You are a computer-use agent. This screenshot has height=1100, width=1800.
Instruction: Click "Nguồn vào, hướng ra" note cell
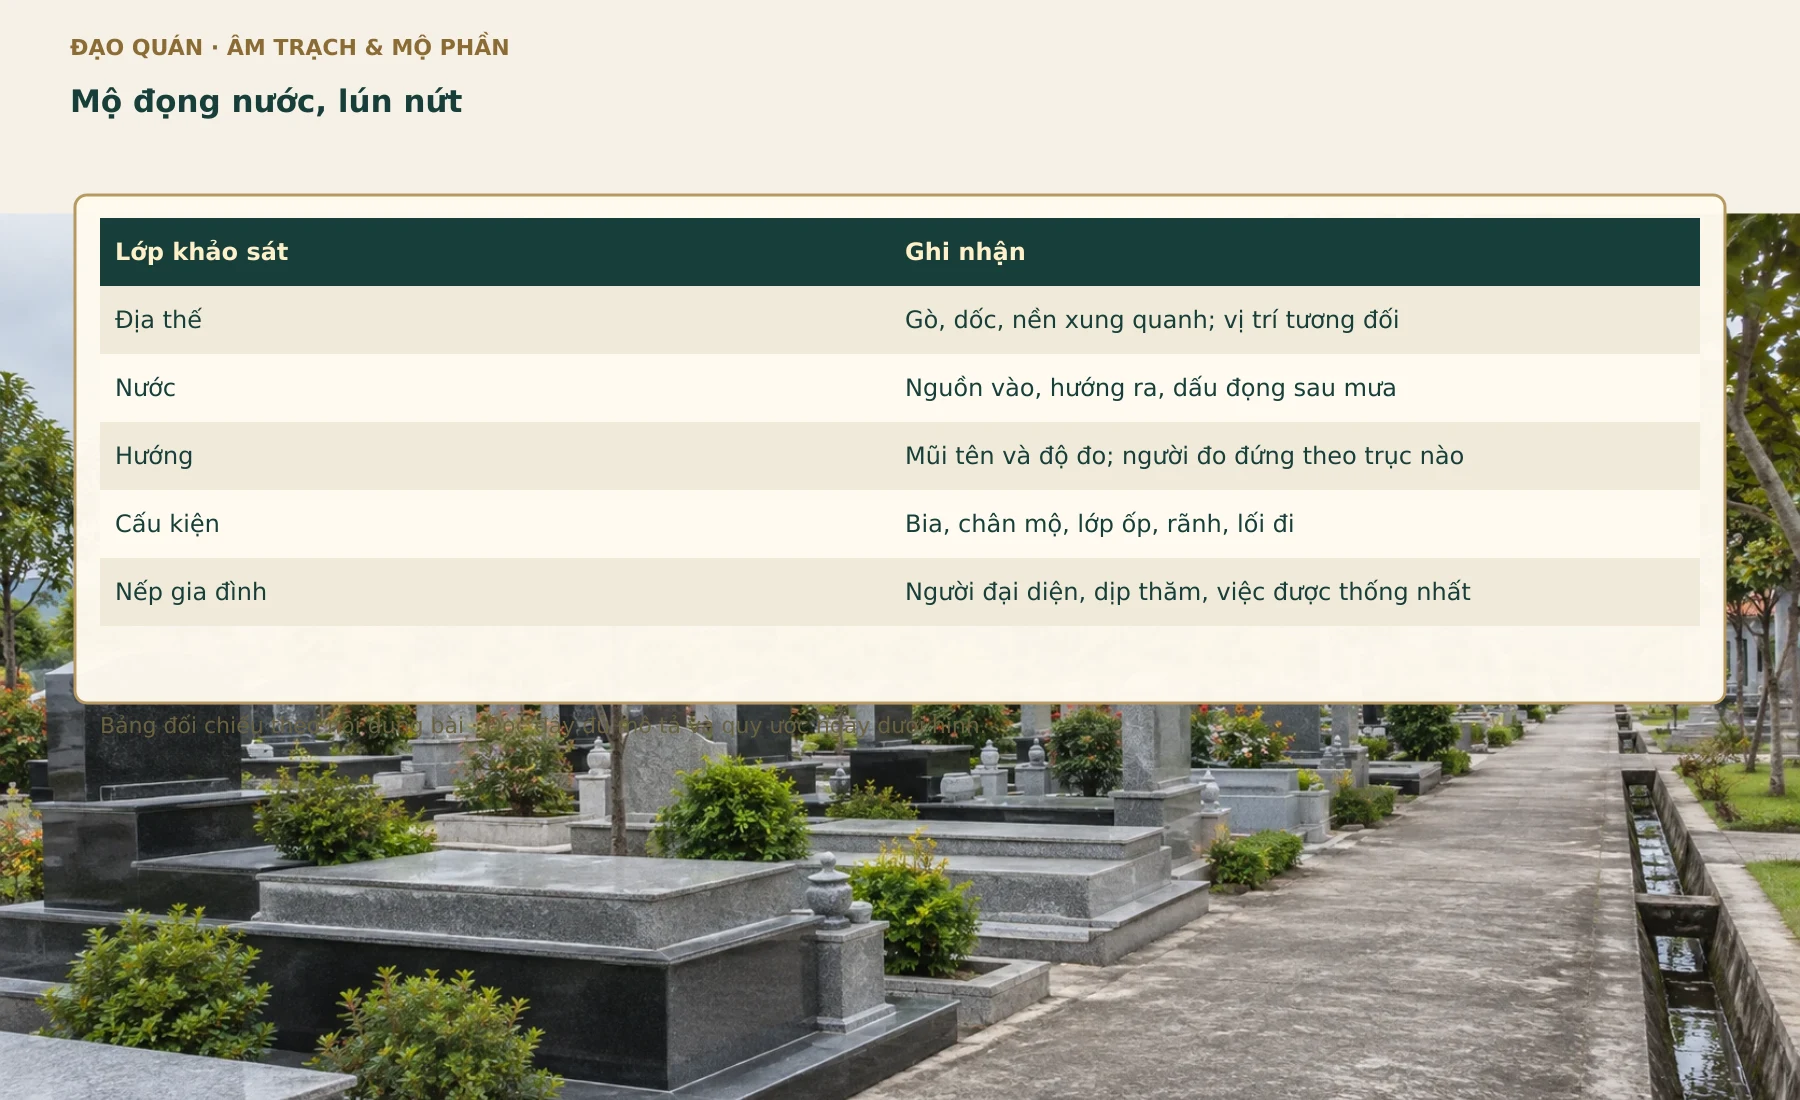pyautogui.click(x=1295, y=388)
